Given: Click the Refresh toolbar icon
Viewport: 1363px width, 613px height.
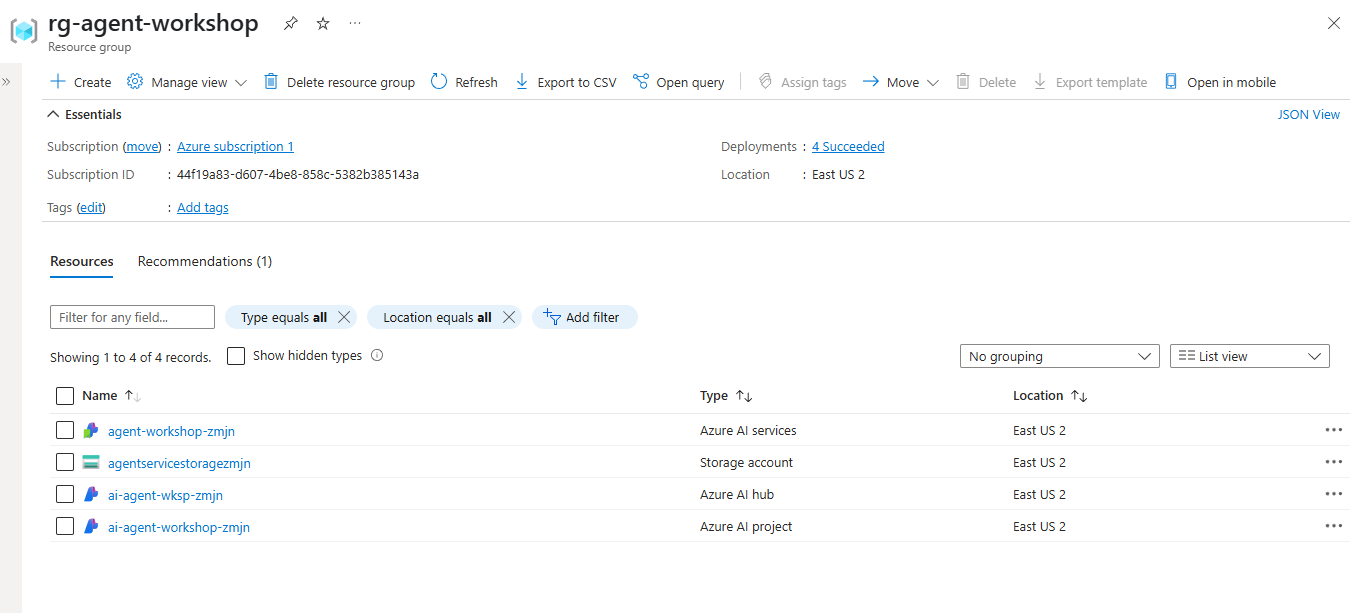Looking at the screenshot, I should 439,82.
